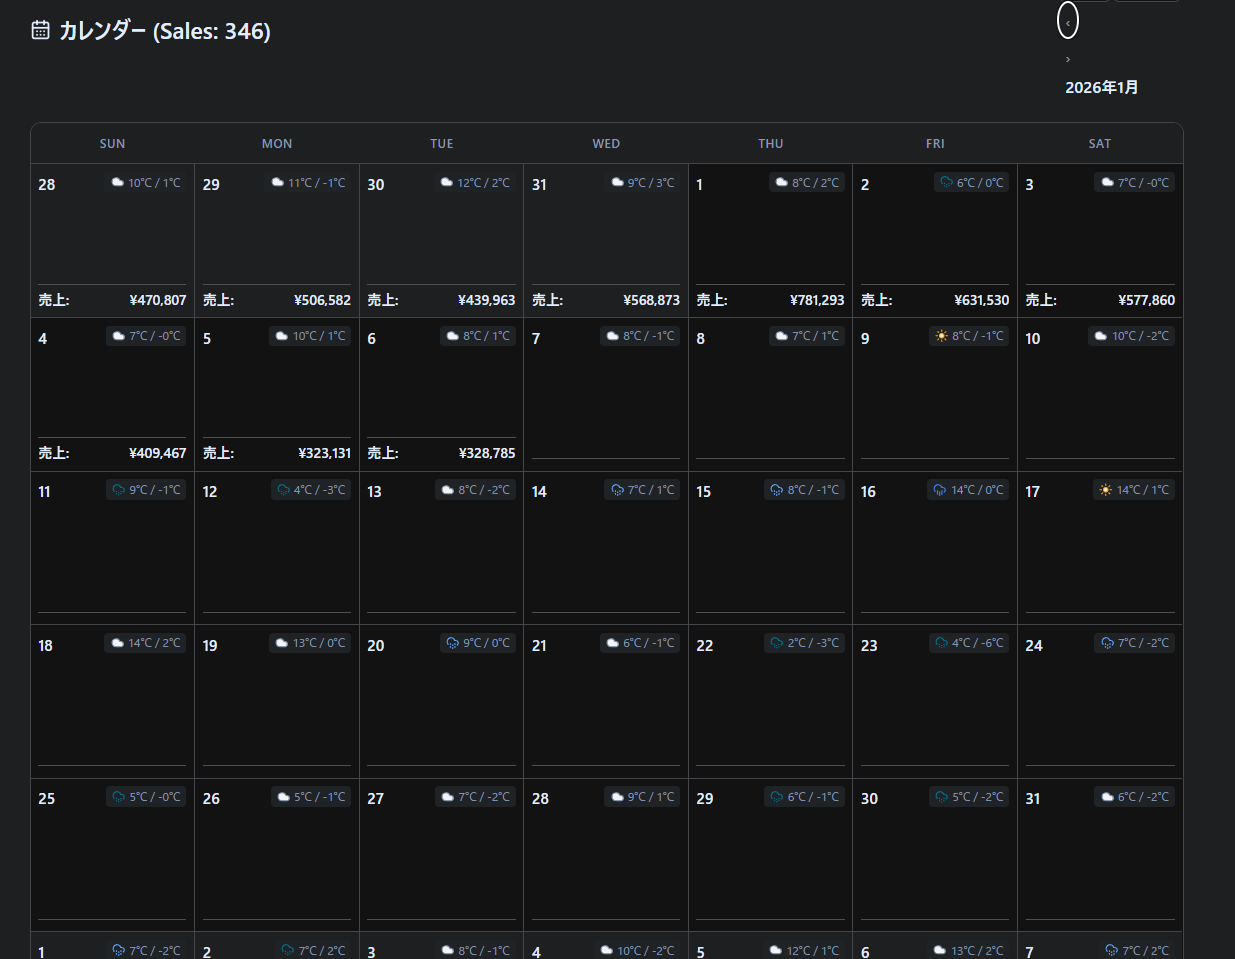Viewport: 1235px width, 959px height.
Task: Click the SUN column header
Action: [x=112, y=144]
